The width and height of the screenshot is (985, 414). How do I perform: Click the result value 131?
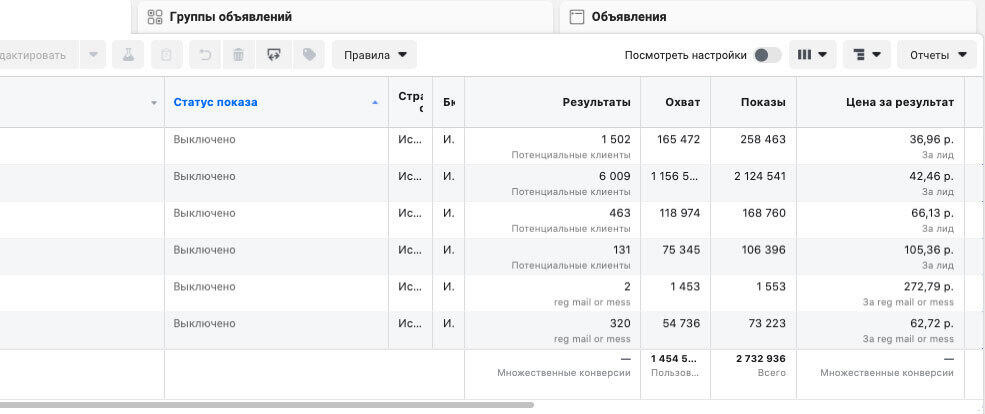621,250
